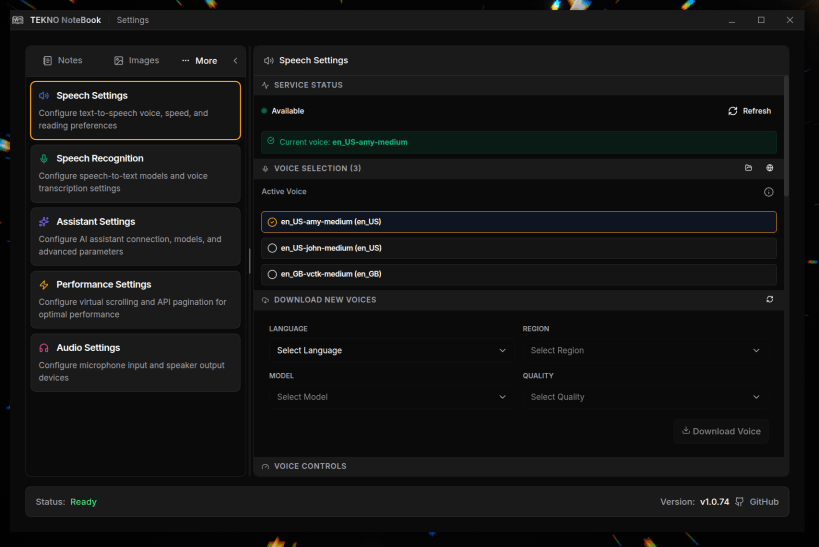Click the Download Voice button
Image resolution: width=819 pixels, height=547 pixels.
click(x=721, y=432)
